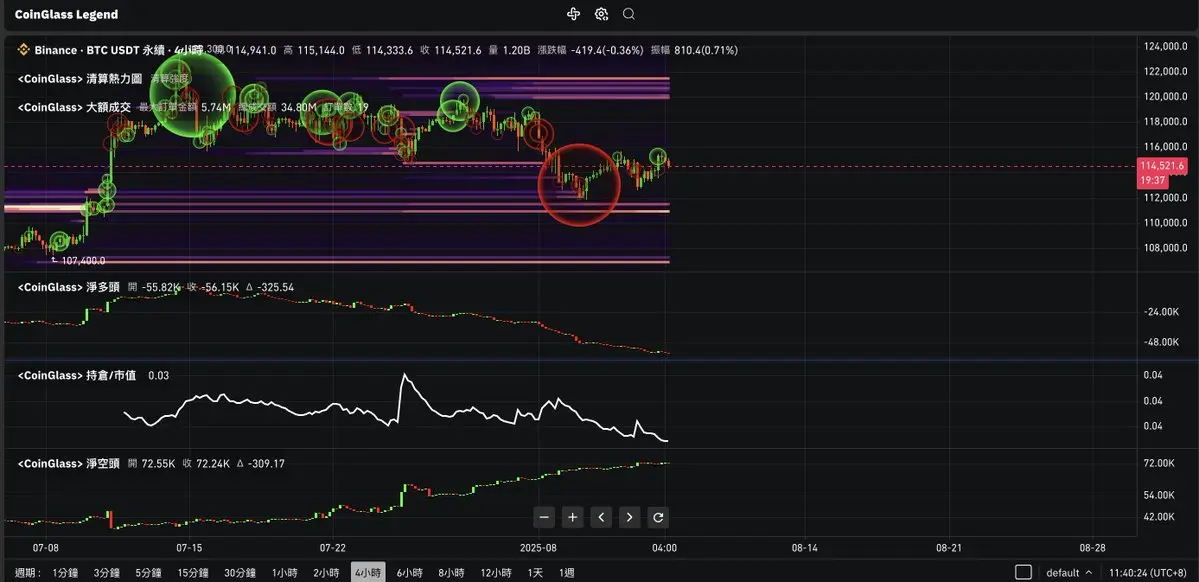Click the 07-08 date label
This screenshot has height=582, width=1199.
point(46,548)
